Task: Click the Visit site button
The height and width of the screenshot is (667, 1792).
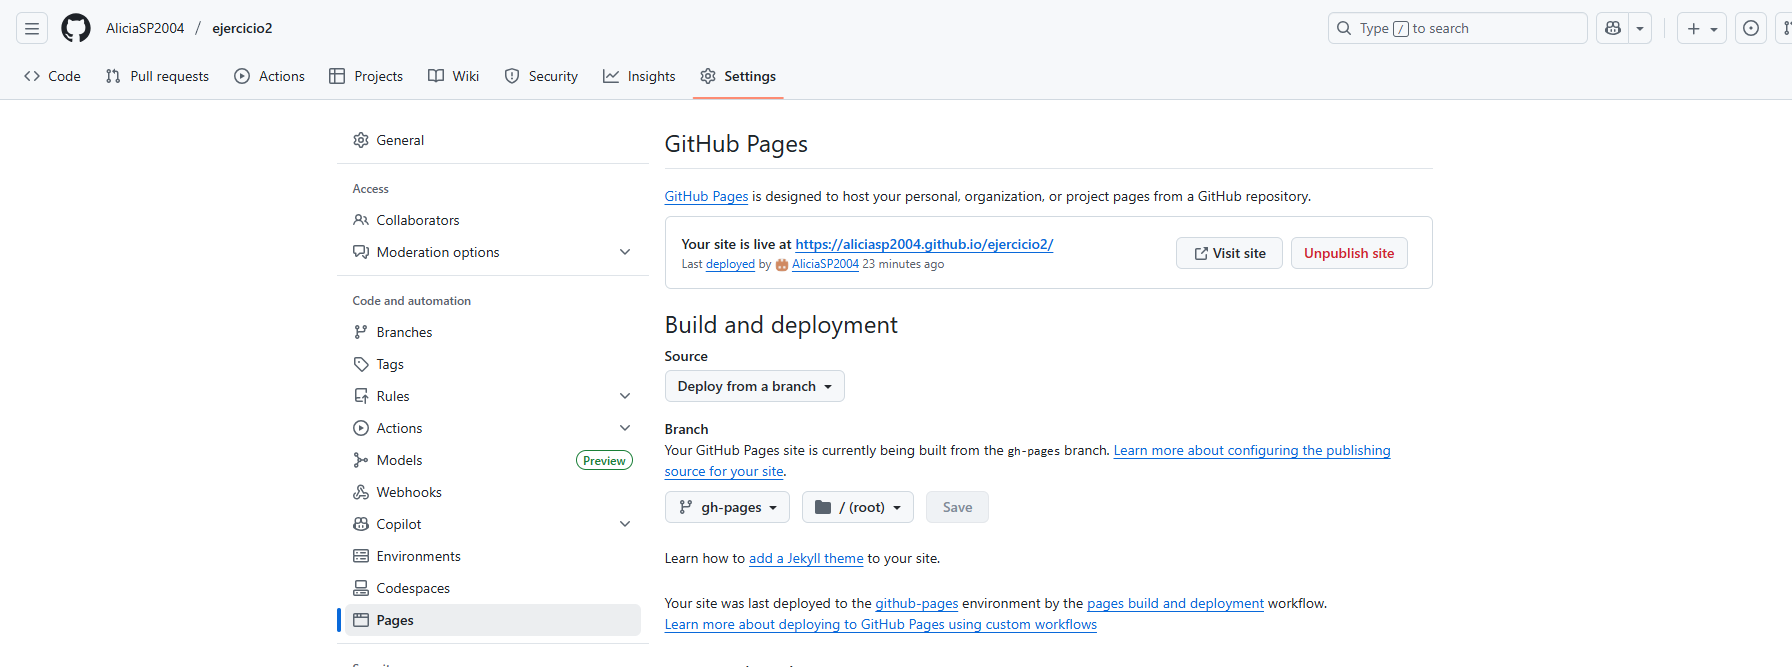Action: click(x=1229, y=253)
